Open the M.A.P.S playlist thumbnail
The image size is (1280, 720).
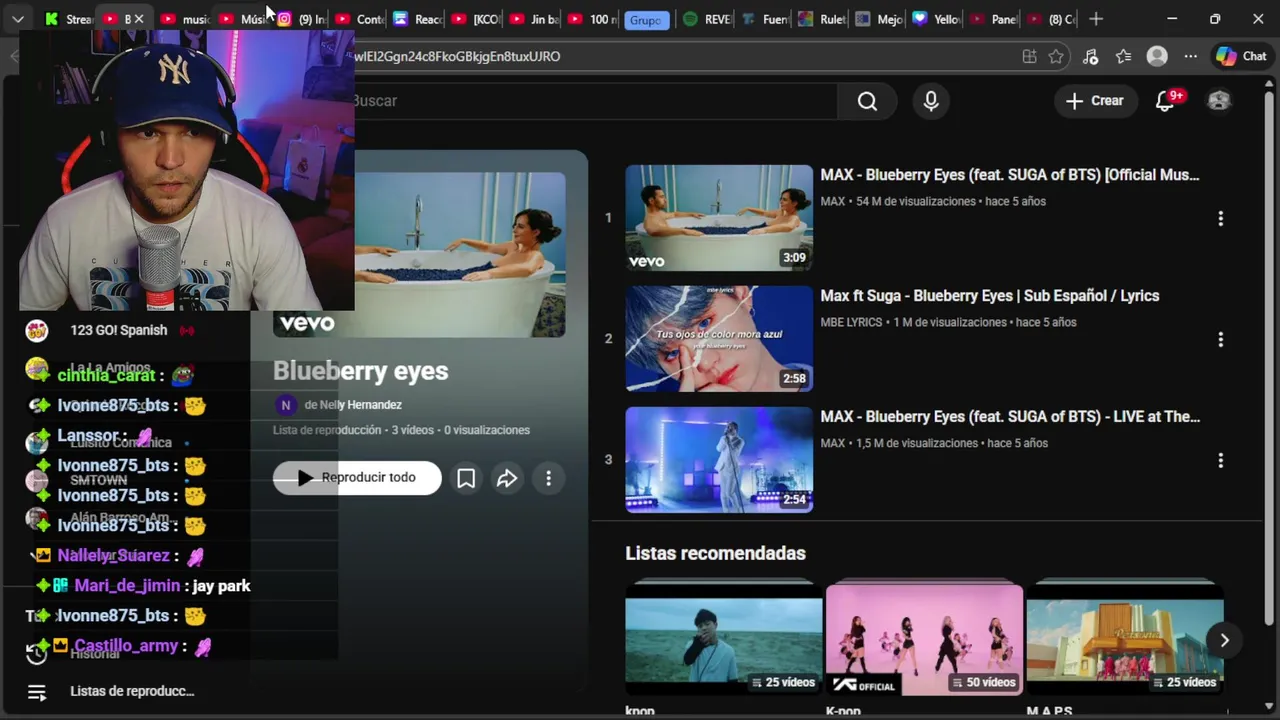coord(1125,640)
